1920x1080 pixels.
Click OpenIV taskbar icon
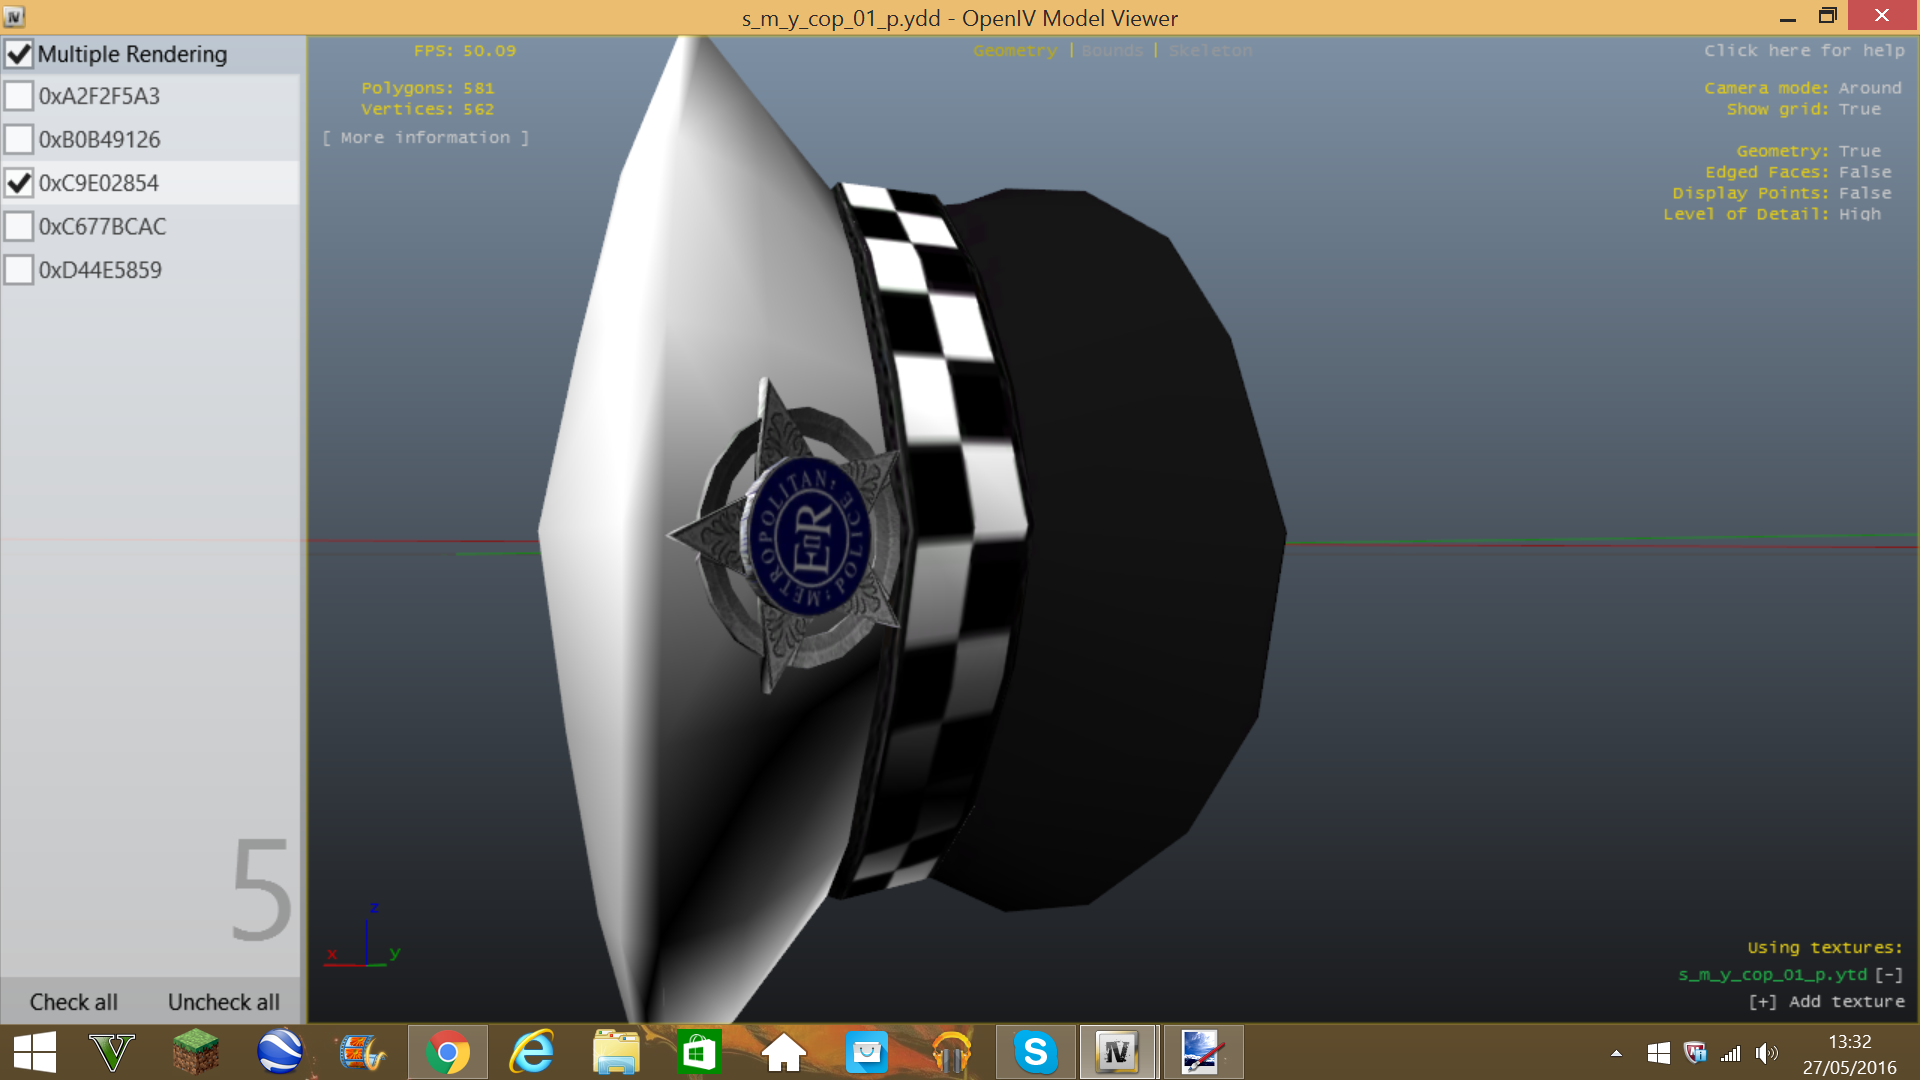click(x=1117, y=1052)
